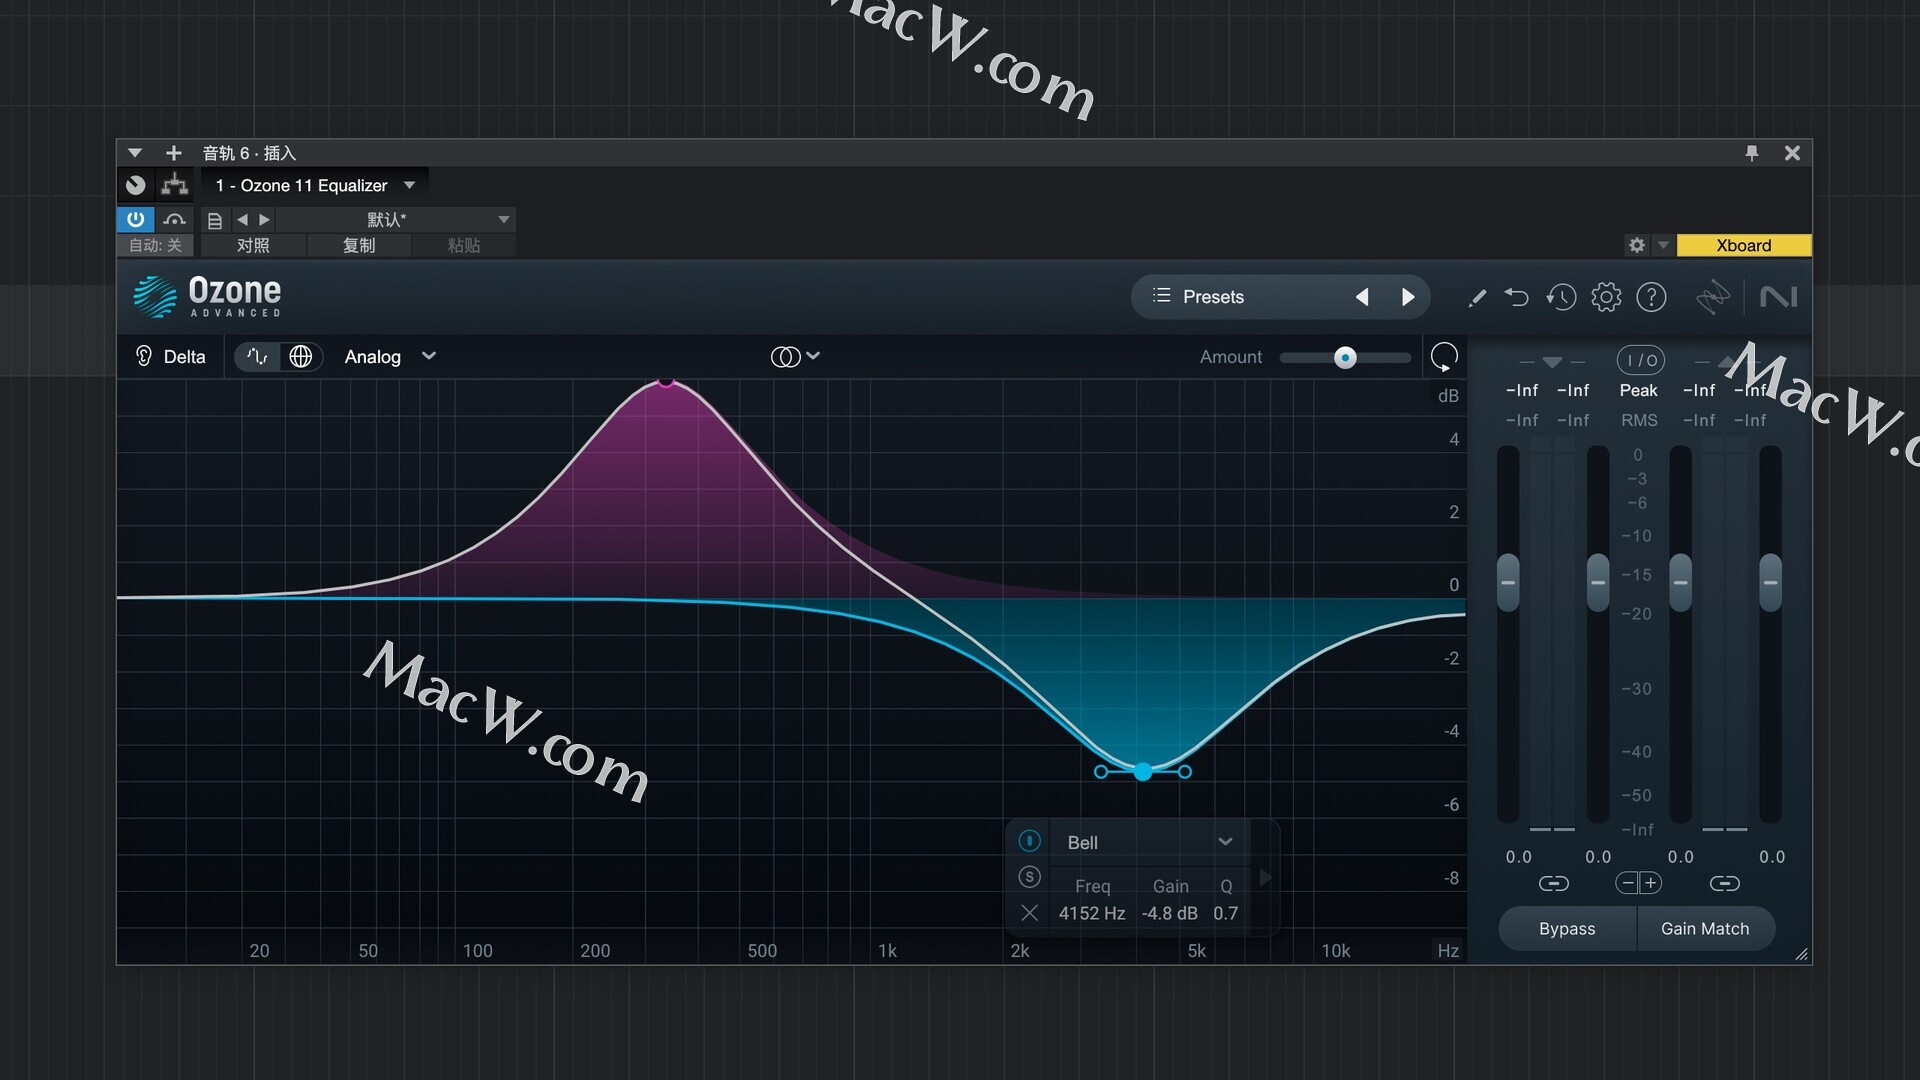
Task: Click the Bypass button
Action: 1567,929
